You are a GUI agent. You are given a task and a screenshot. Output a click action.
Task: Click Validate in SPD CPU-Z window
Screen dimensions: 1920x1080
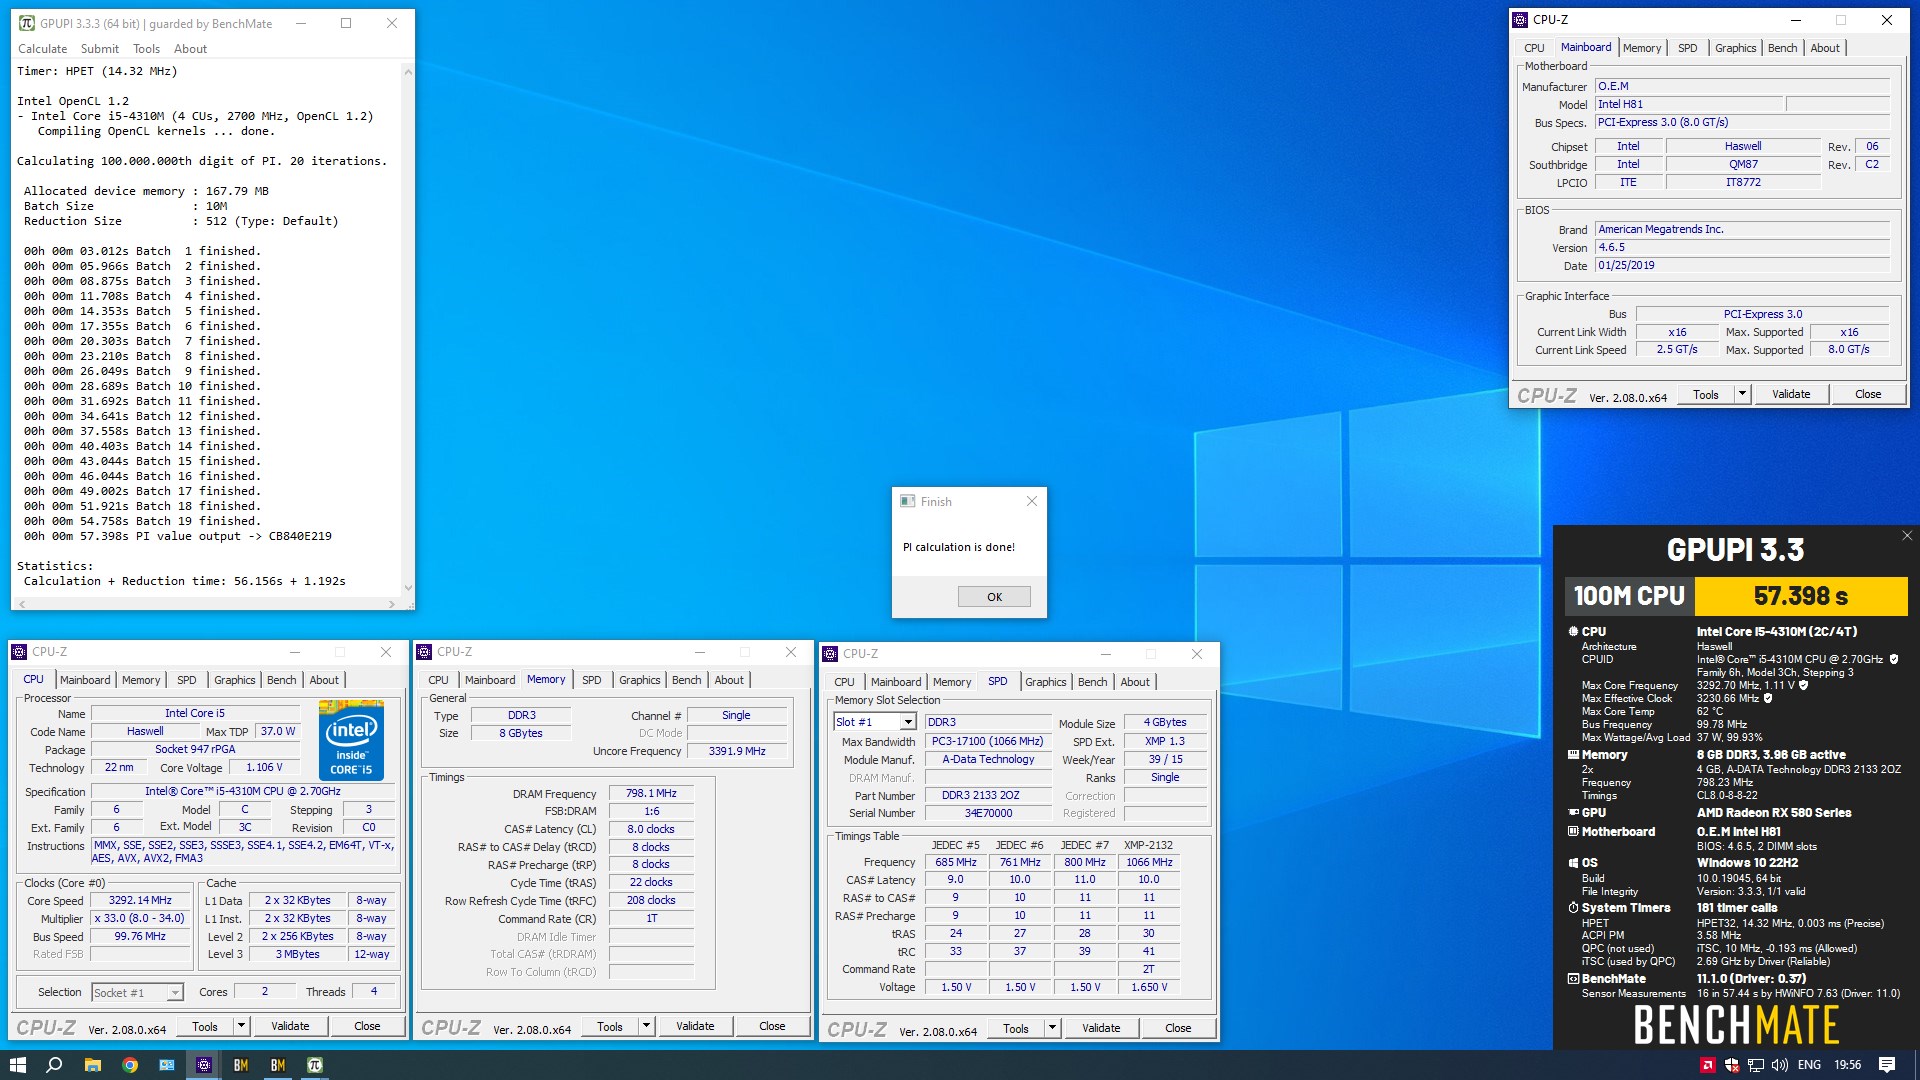coord(1101,1028)
